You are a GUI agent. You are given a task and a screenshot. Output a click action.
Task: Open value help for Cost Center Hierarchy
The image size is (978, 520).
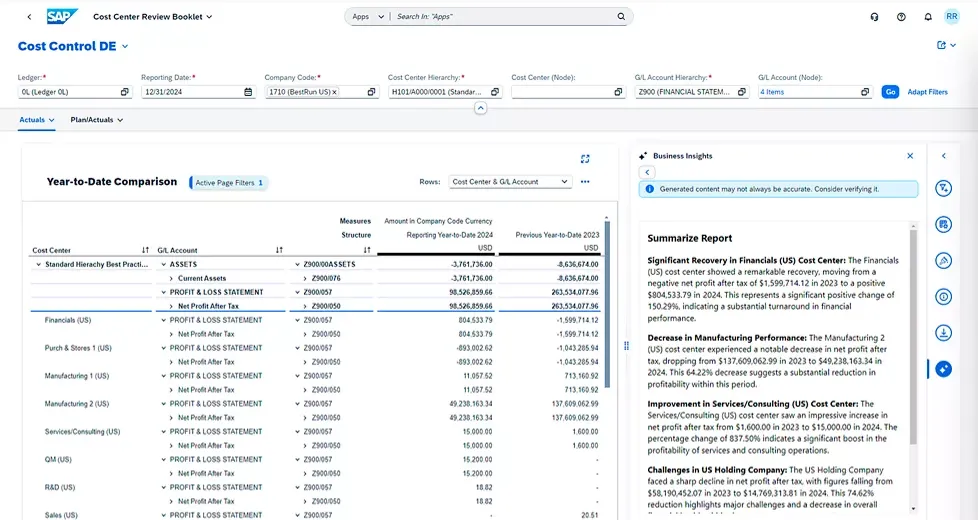pyautogui.click(x=495, y=92)
